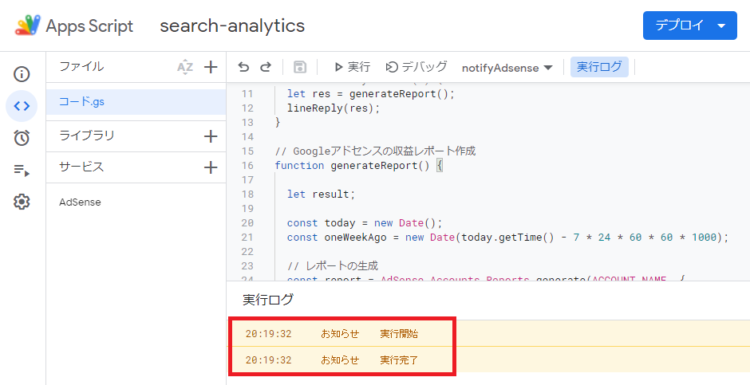Save the project with floppy icon
The width and height of the screenshot is (750, 385).
point(300,67)
